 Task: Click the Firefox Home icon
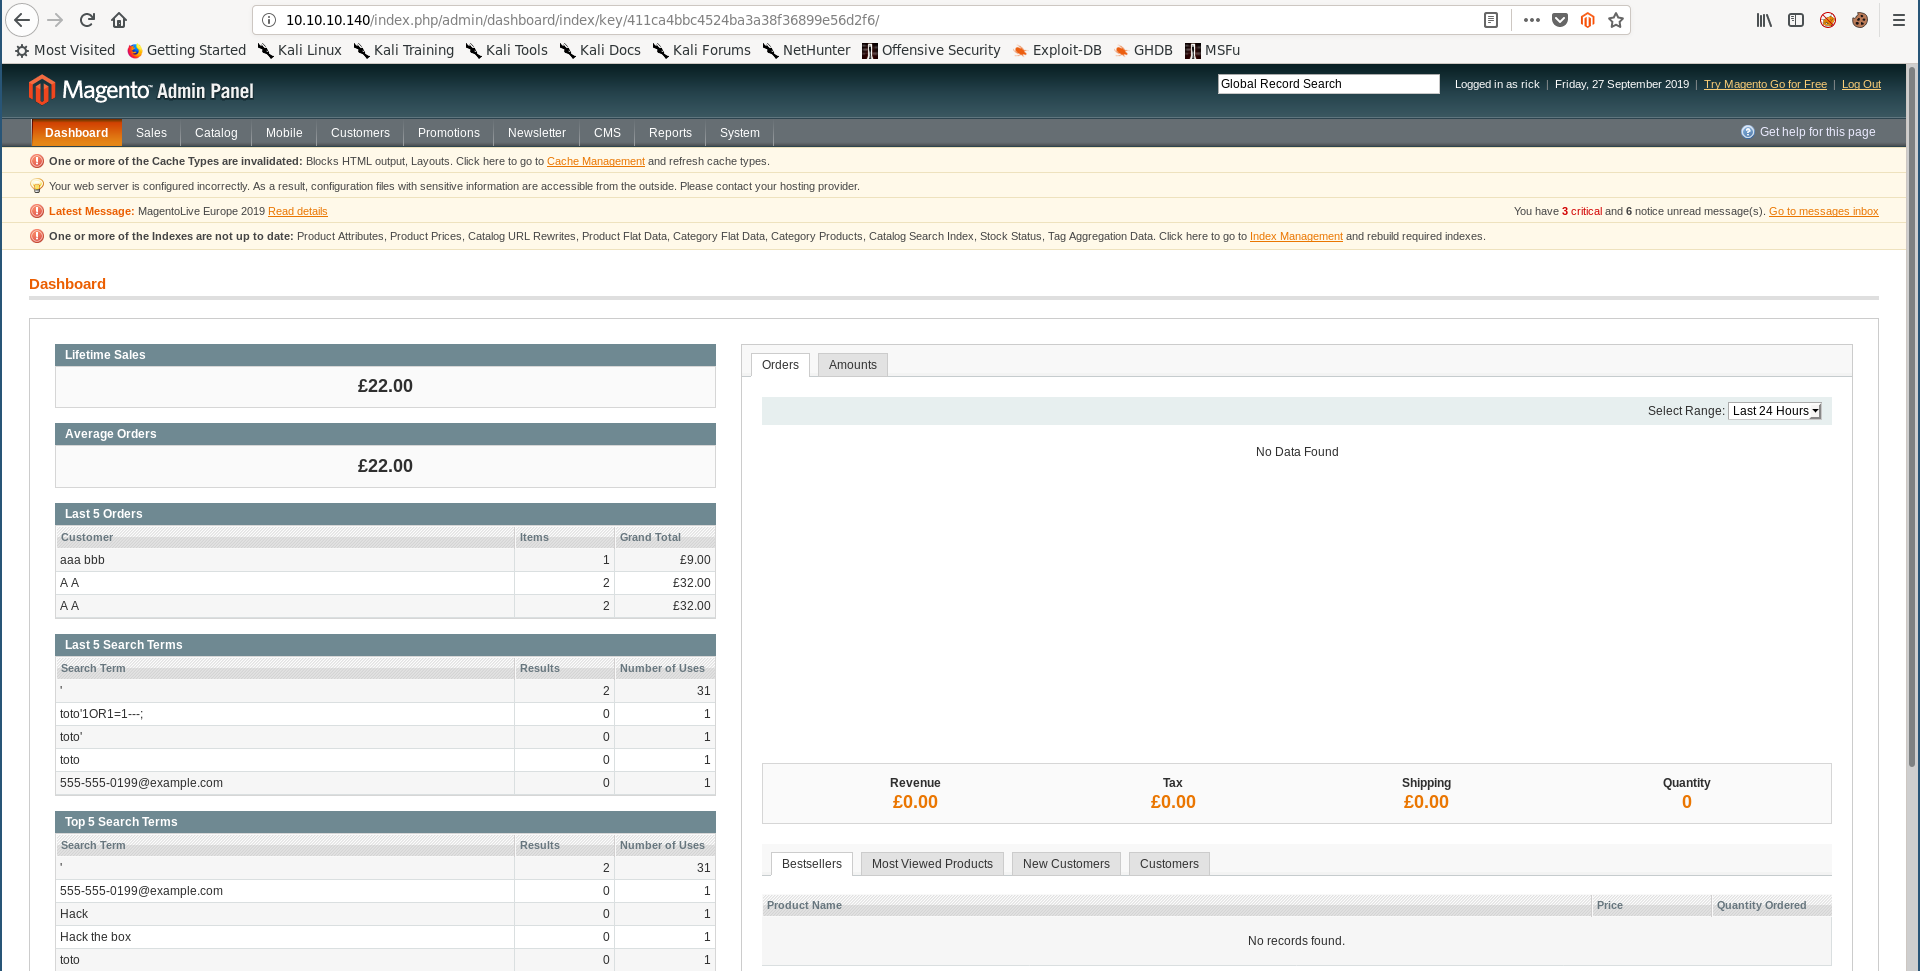coord(119,20)
